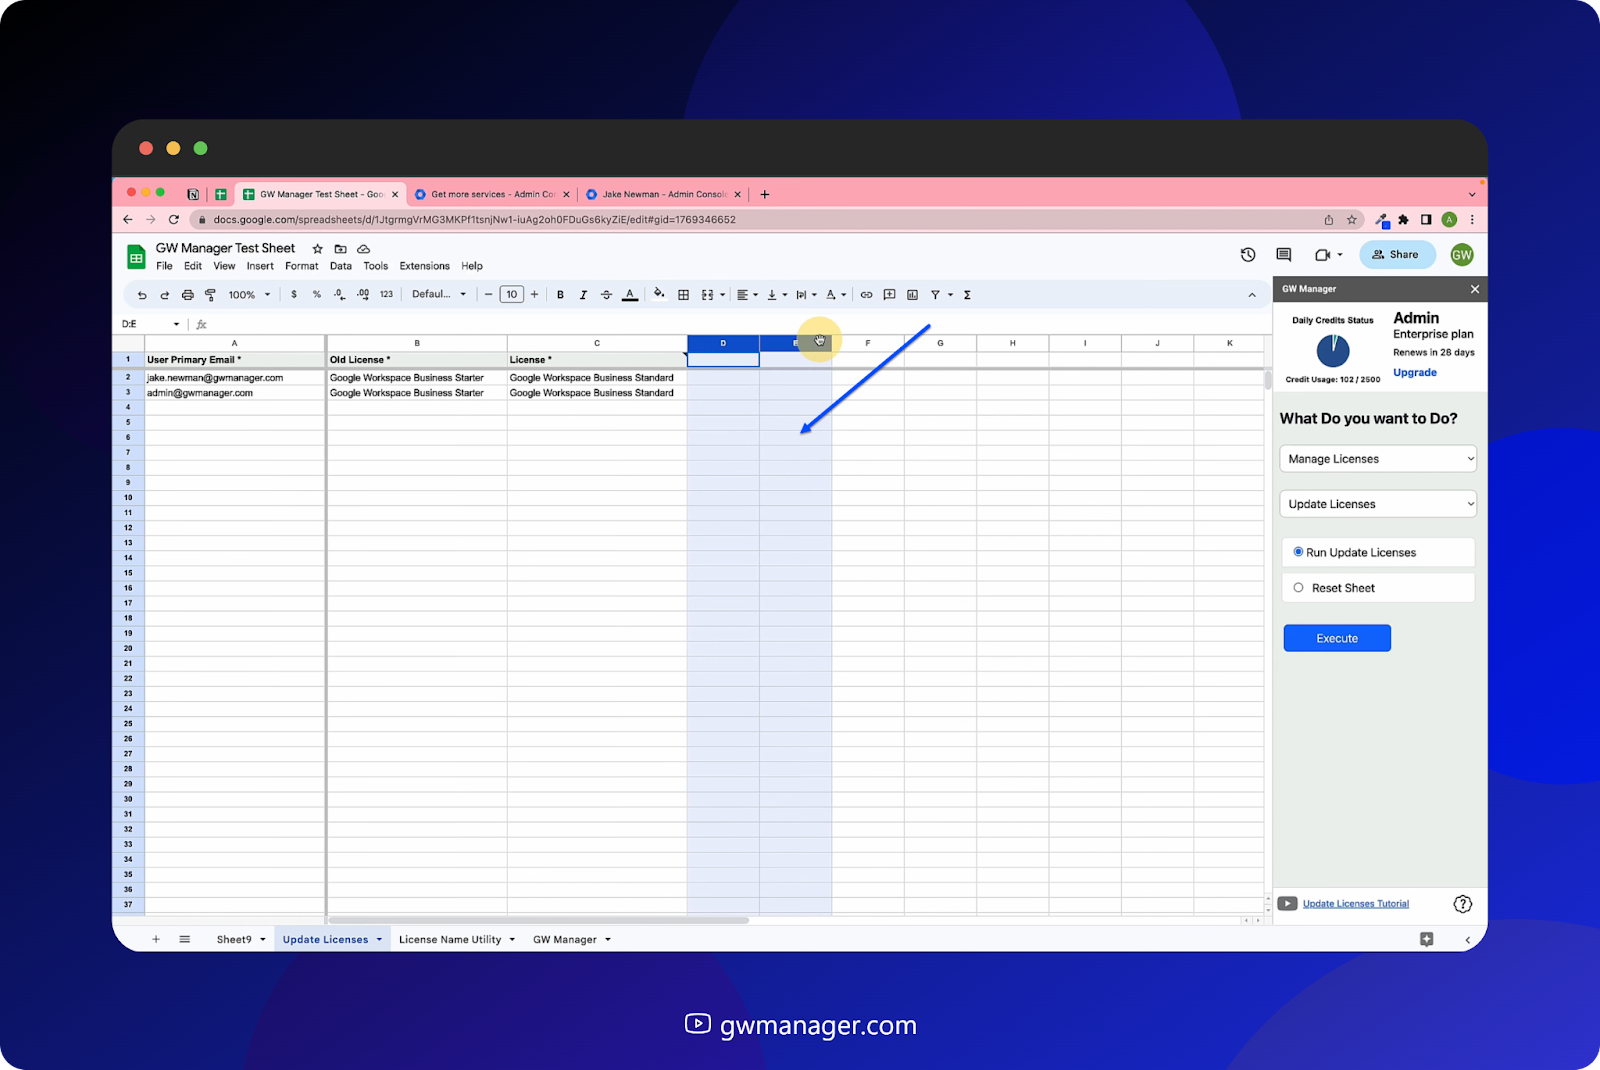Viewport: 1600px width, 1070px height.
Task: Click the Share button
Action: [x=1397, y=255]
